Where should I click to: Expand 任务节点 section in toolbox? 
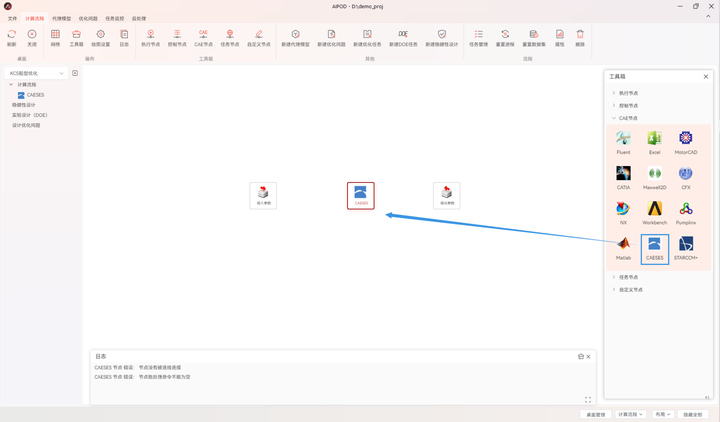(x=614, y=277)
